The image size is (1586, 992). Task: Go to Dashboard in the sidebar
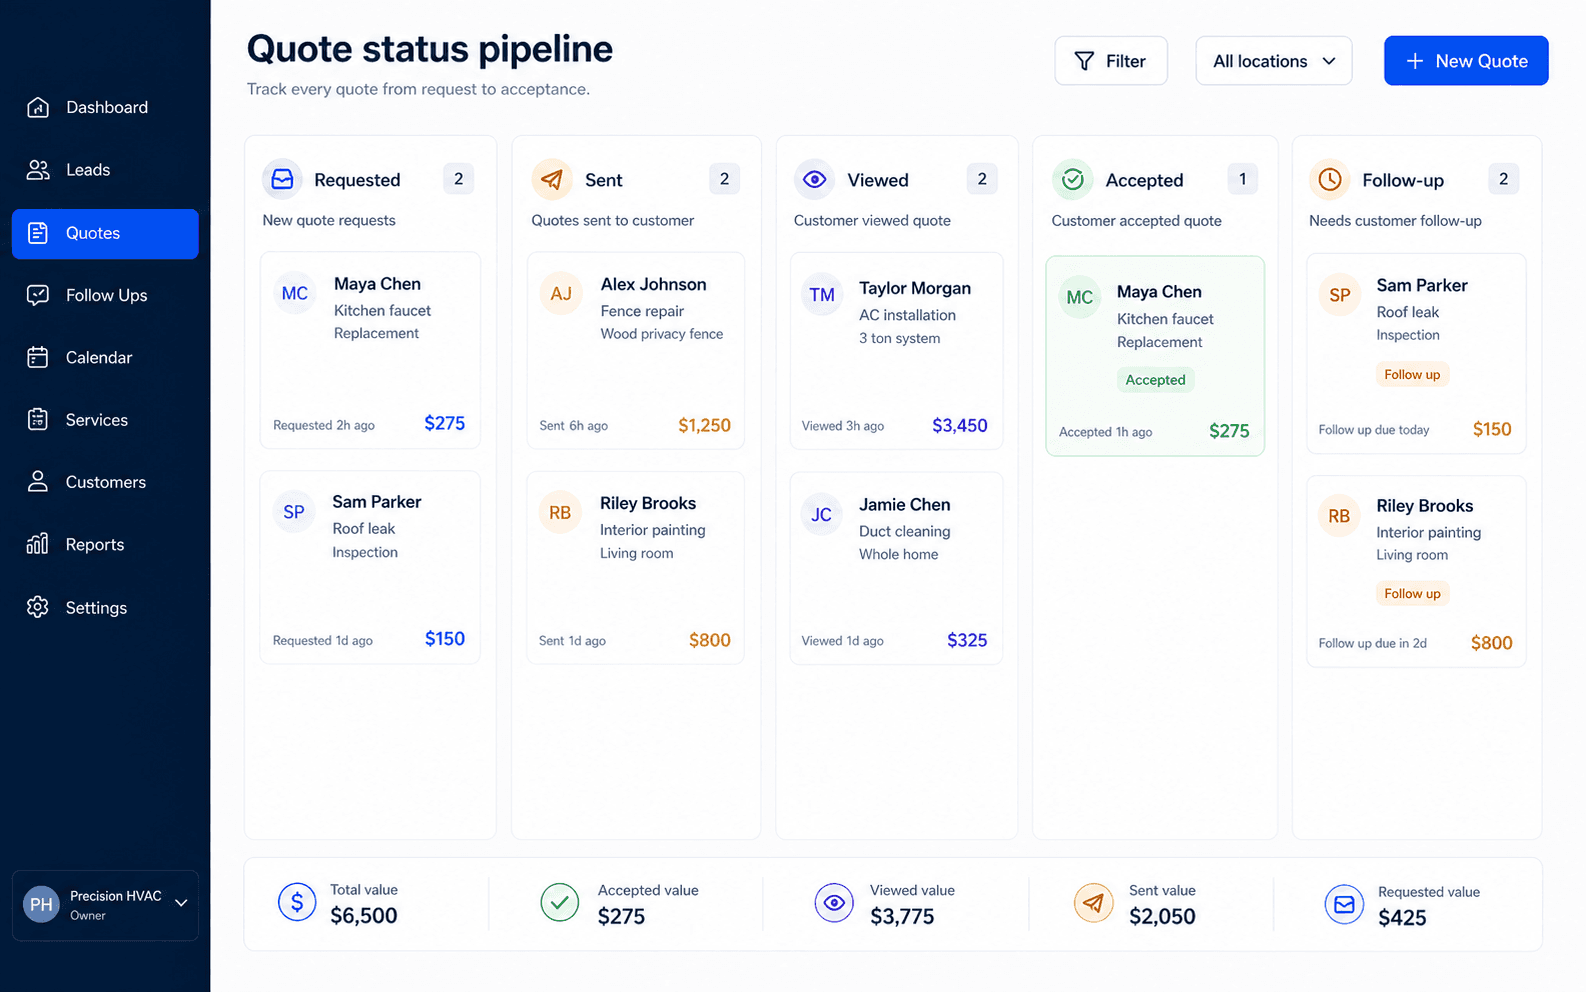click(105, 107)
